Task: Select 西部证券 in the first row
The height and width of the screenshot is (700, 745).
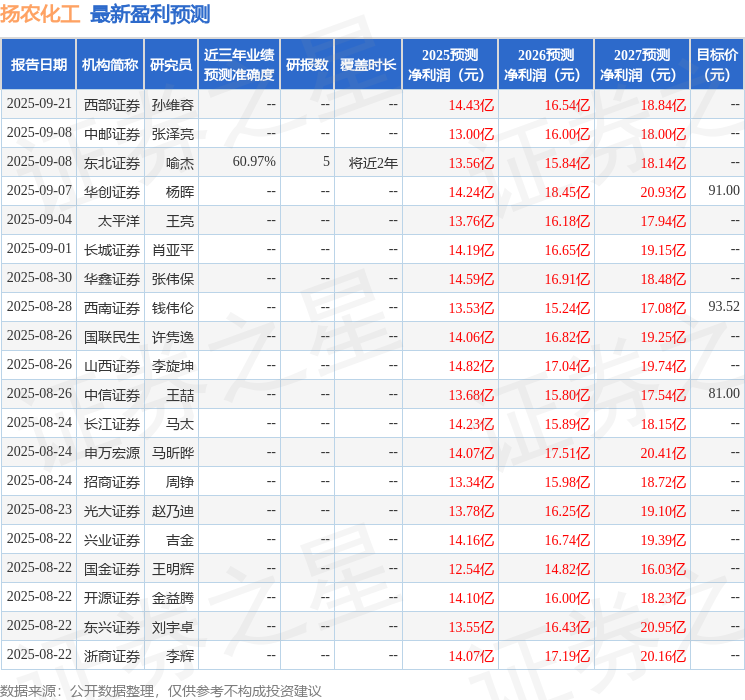Action: [112, 105]
